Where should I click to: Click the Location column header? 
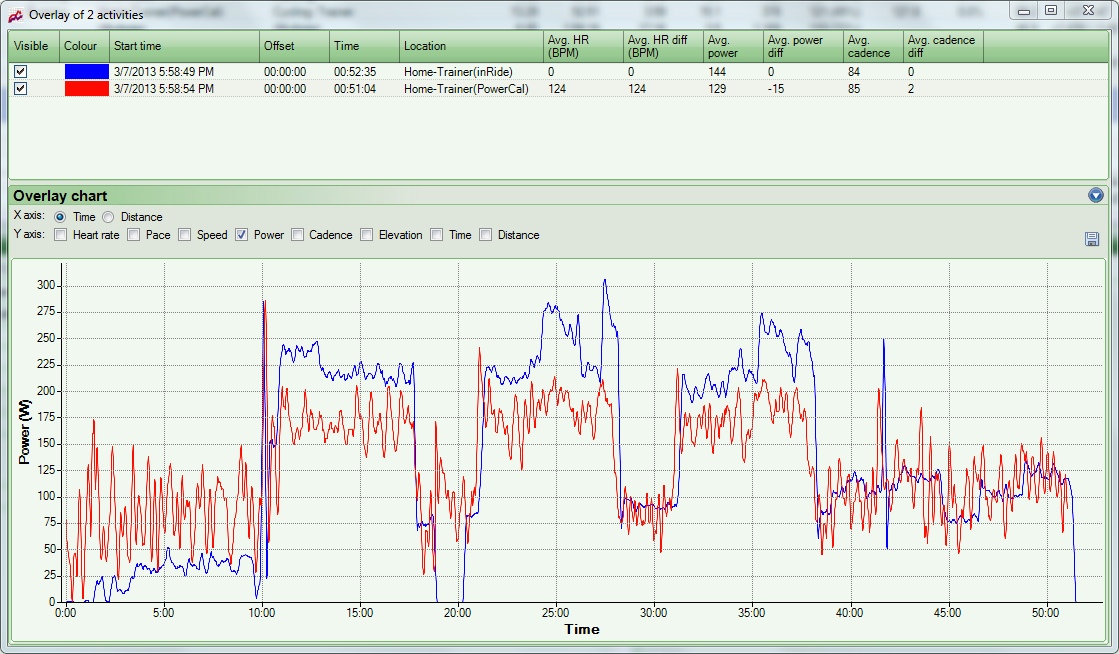pyautogui.click(x=469, y=46)
